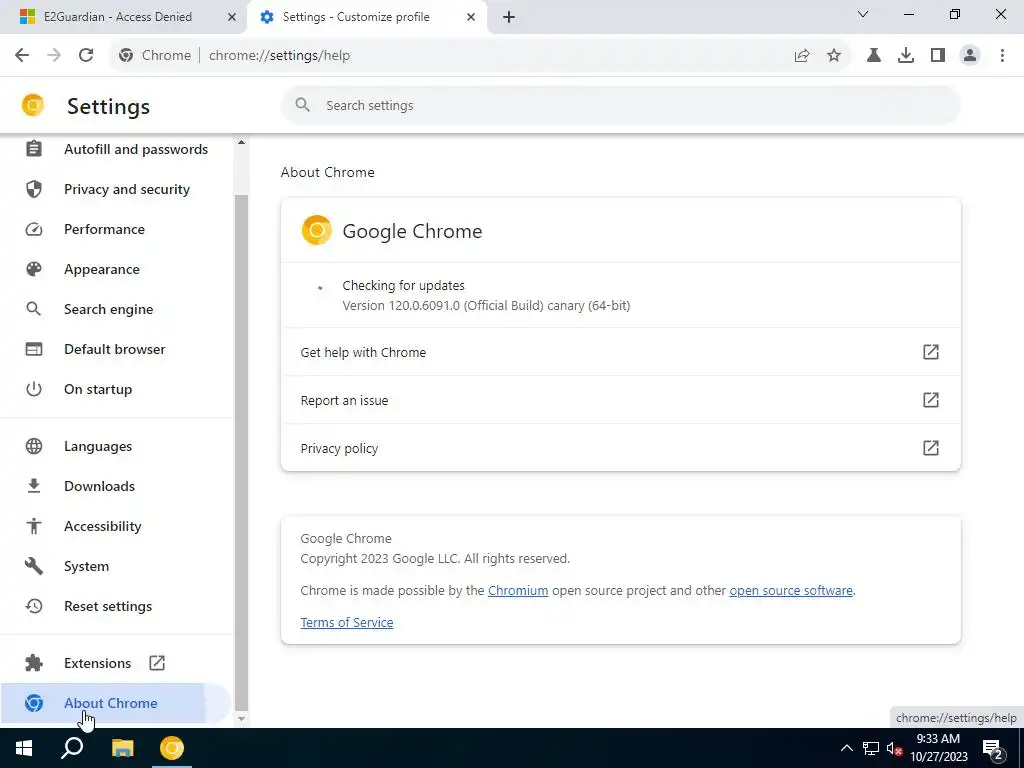Close the E2Guardian - Access Denied tab
Screen dimensions: 1024x768
click(231, 17)
